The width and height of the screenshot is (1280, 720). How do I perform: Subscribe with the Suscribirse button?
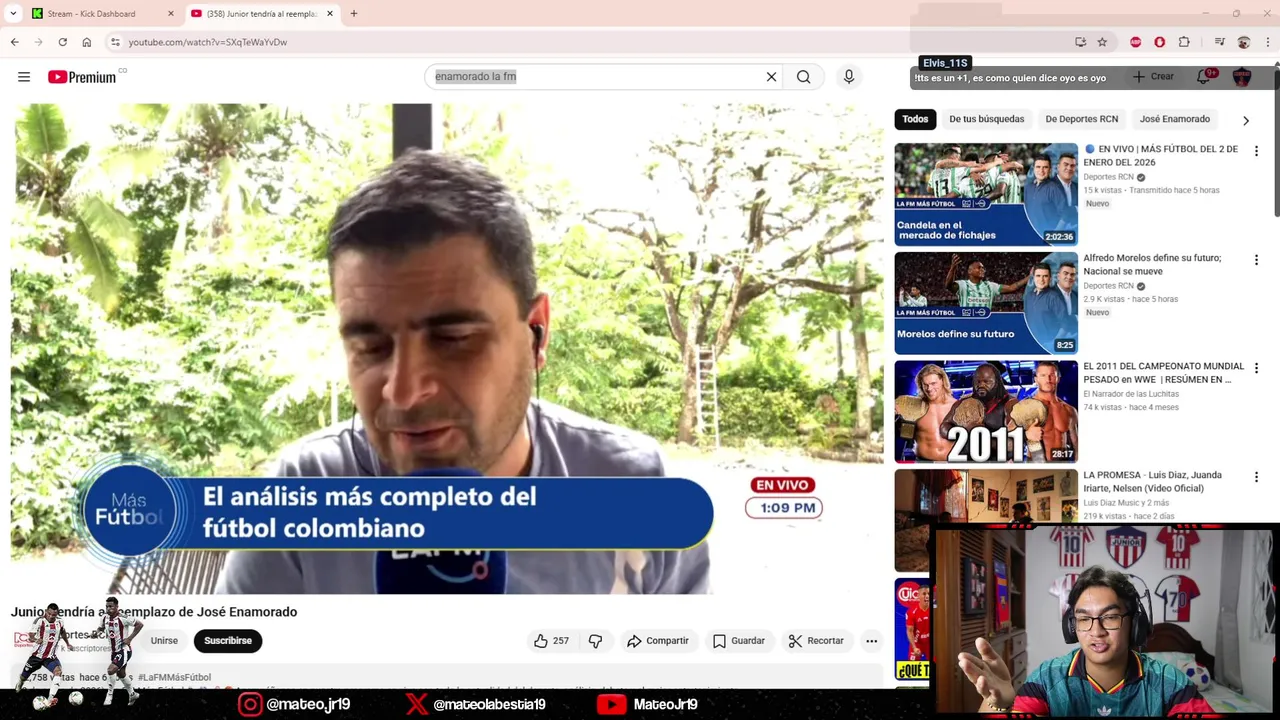[x=228, y=641]
